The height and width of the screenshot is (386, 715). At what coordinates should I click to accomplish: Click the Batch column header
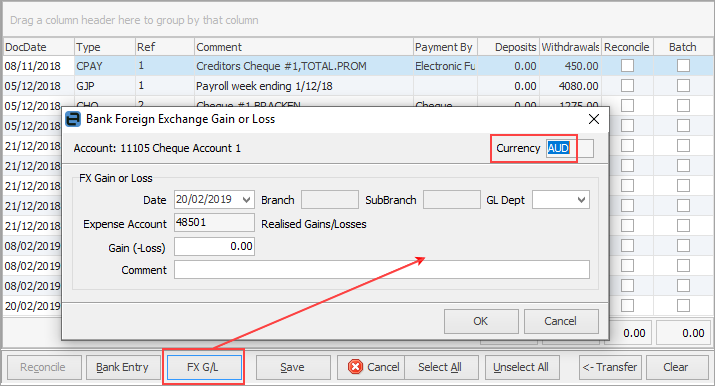(x=683, y=47)
